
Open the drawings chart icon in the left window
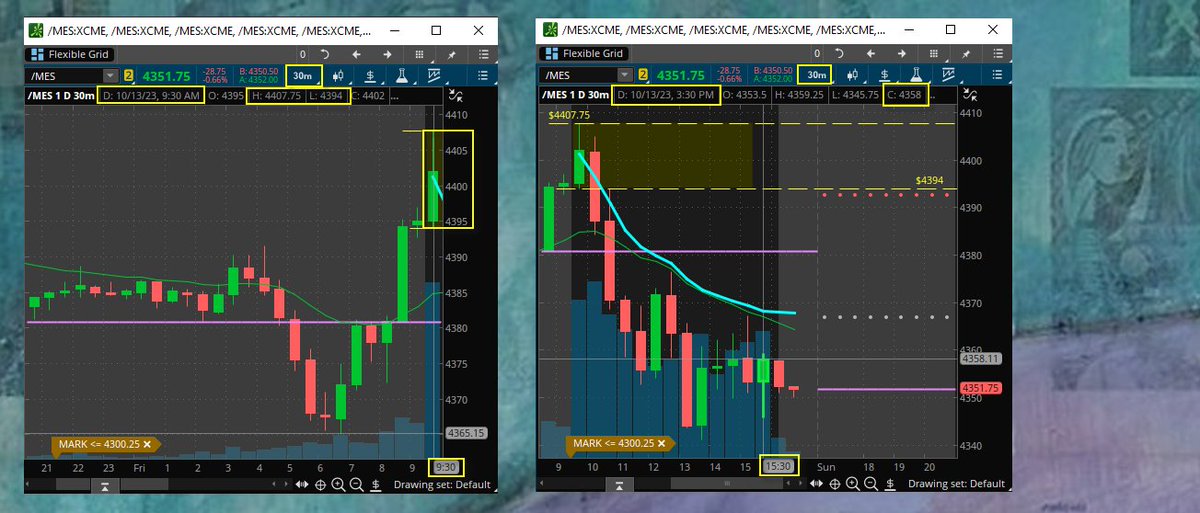434,75
